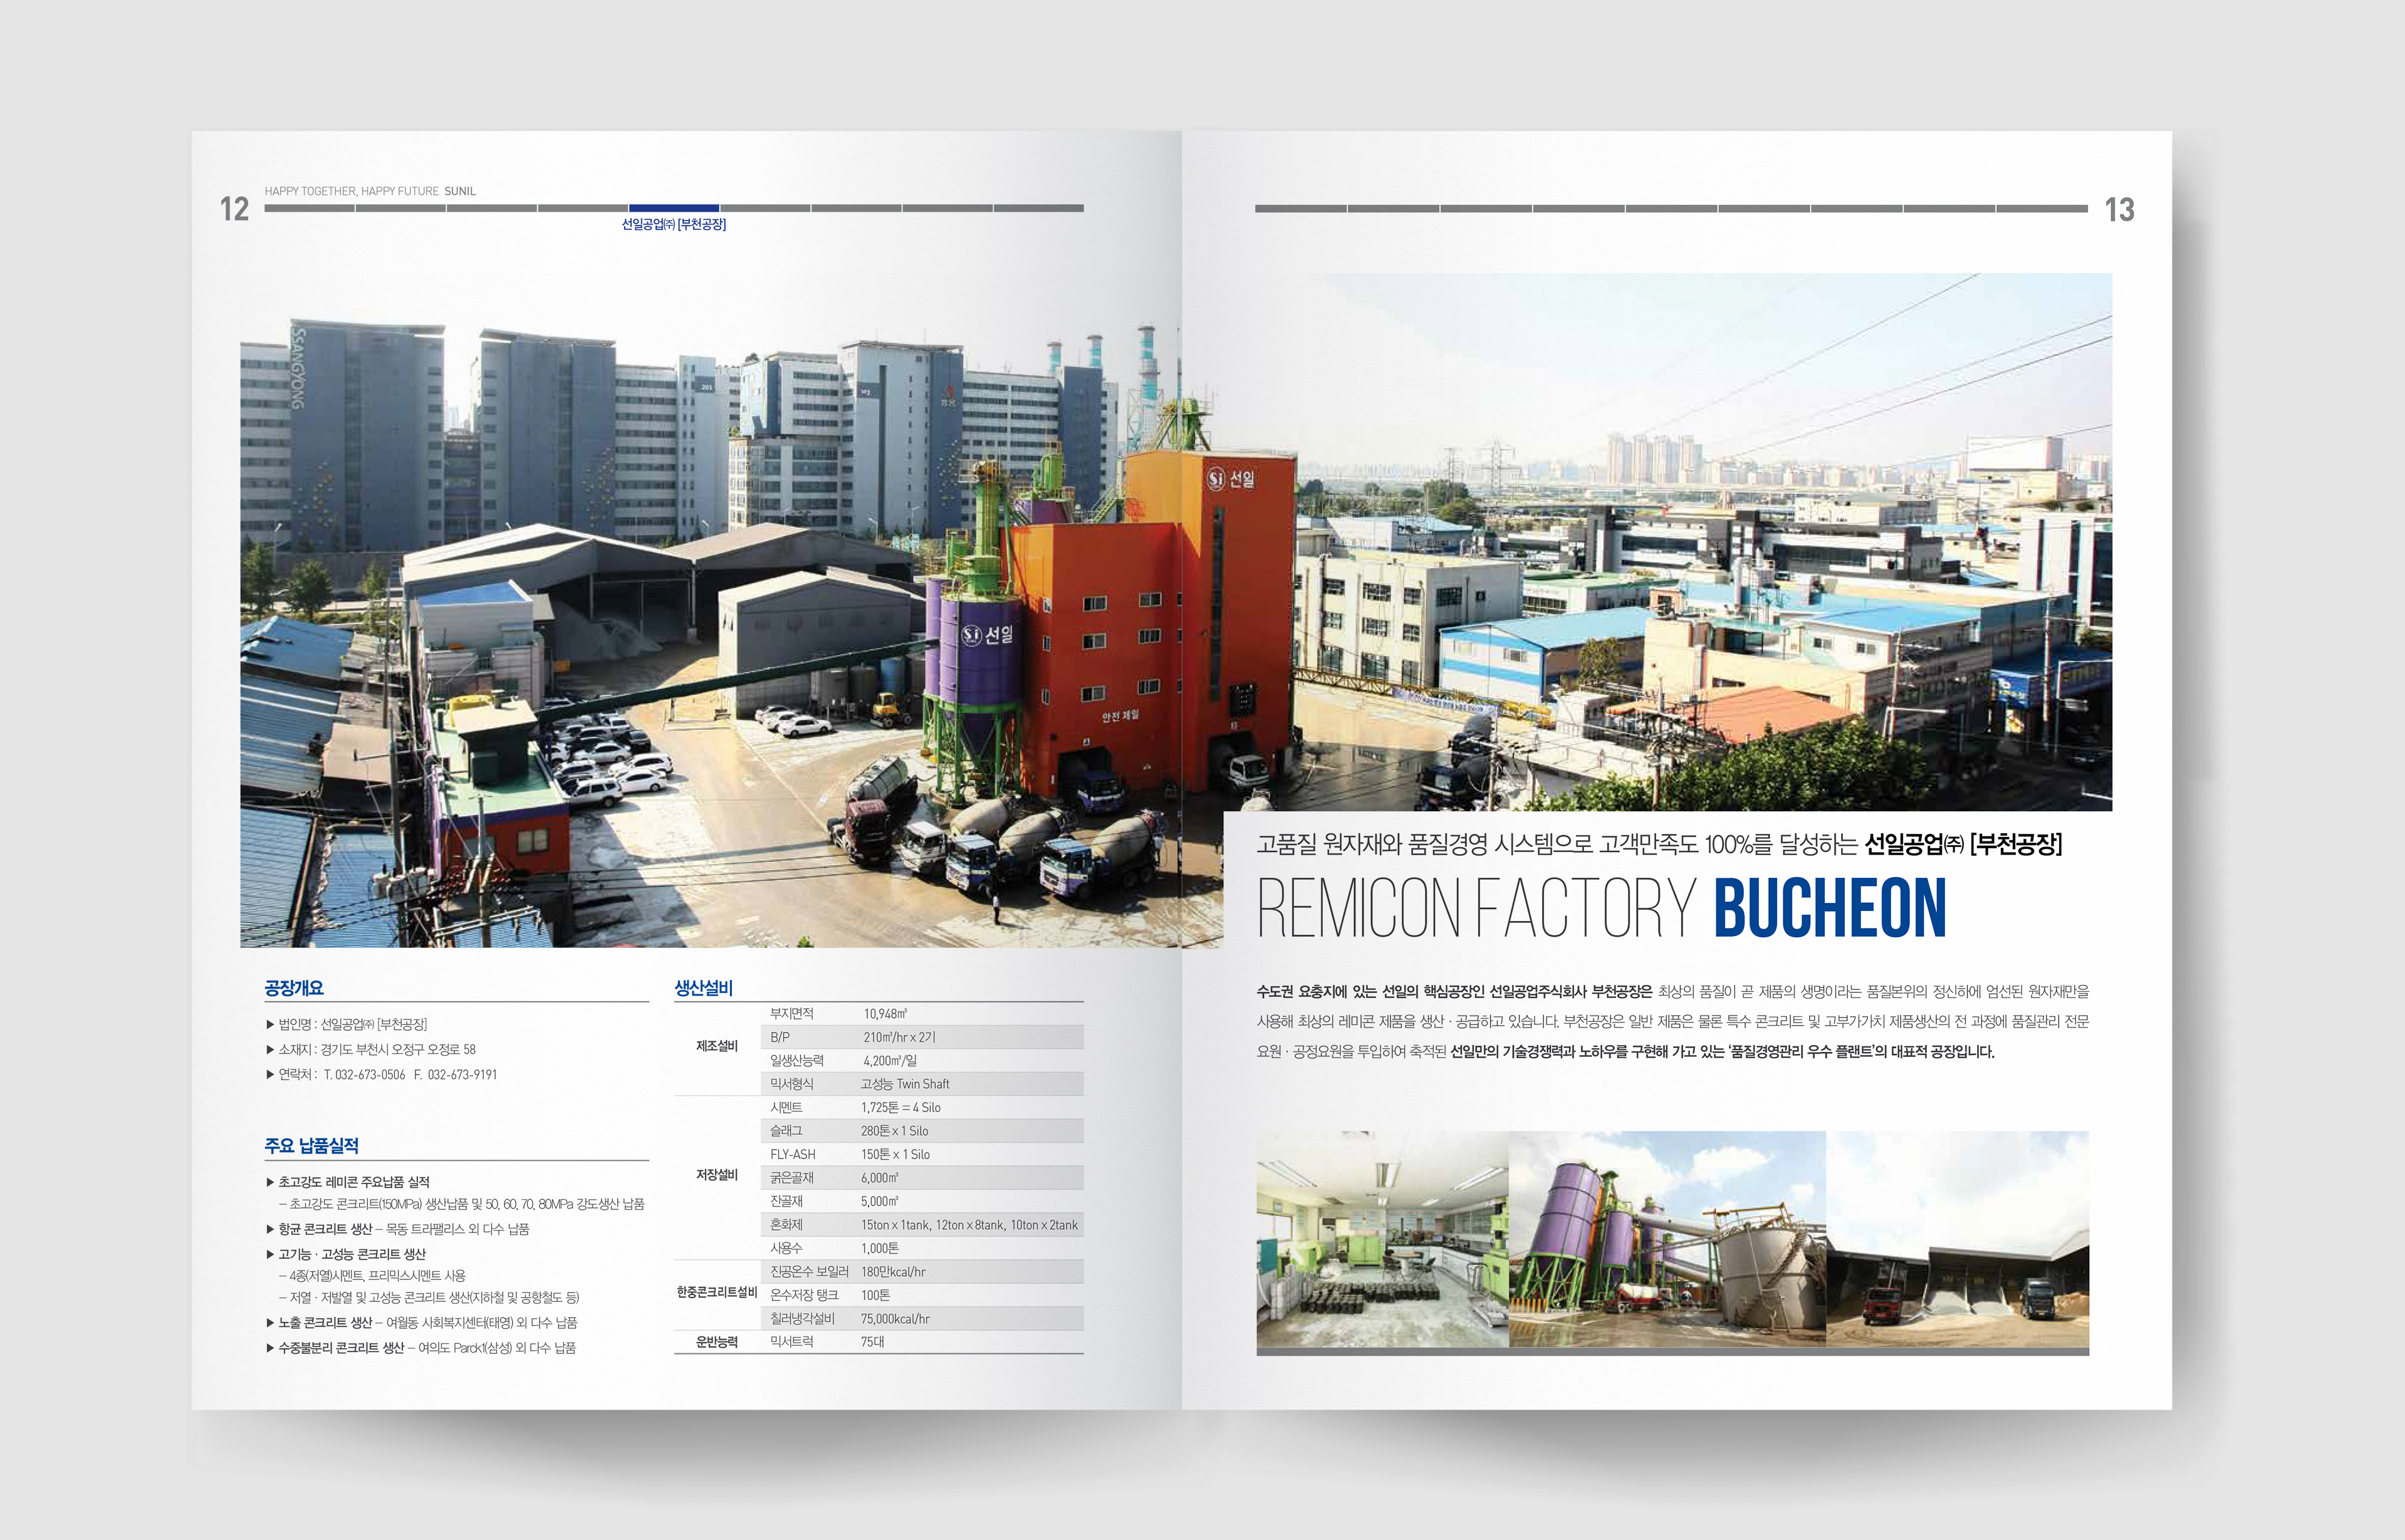Click the '온수저장 탱크' row label
The height and width of the screenshot is (1540, 2405).
point(804,1295)
